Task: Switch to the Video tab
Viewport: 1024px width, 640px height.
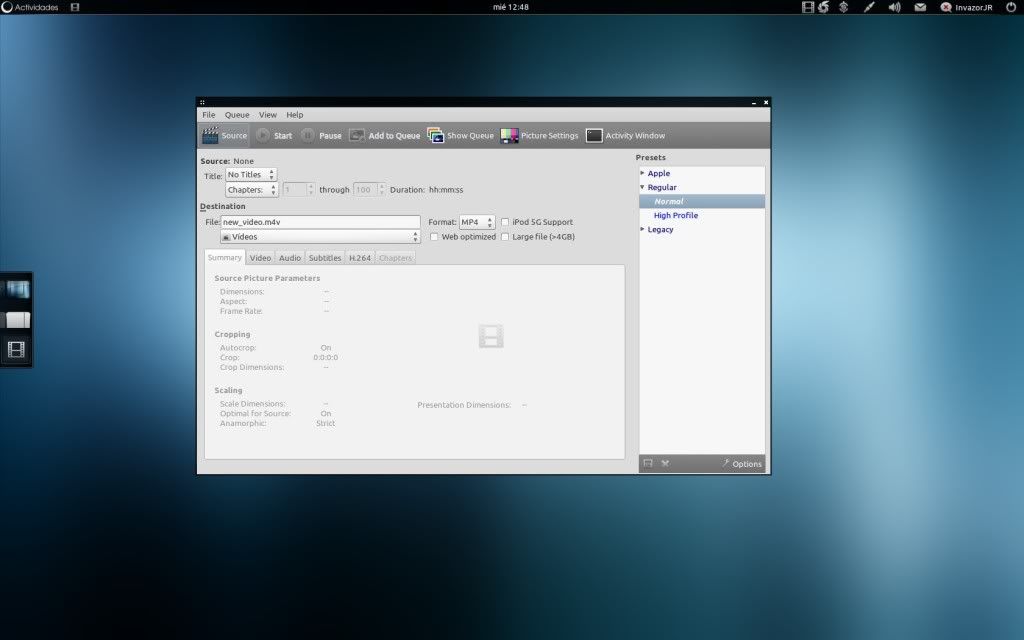Action: 260,257
